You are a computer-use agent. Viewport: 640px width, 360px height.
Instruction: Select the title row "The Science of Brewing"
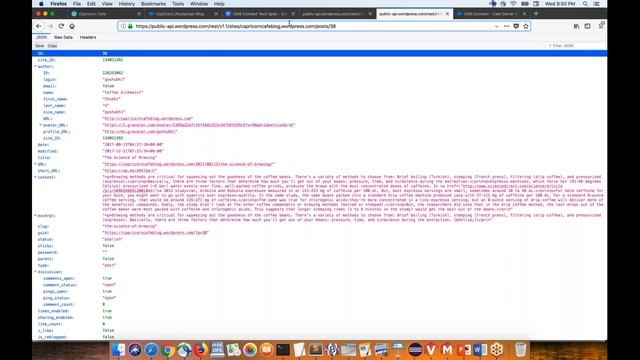320,158
